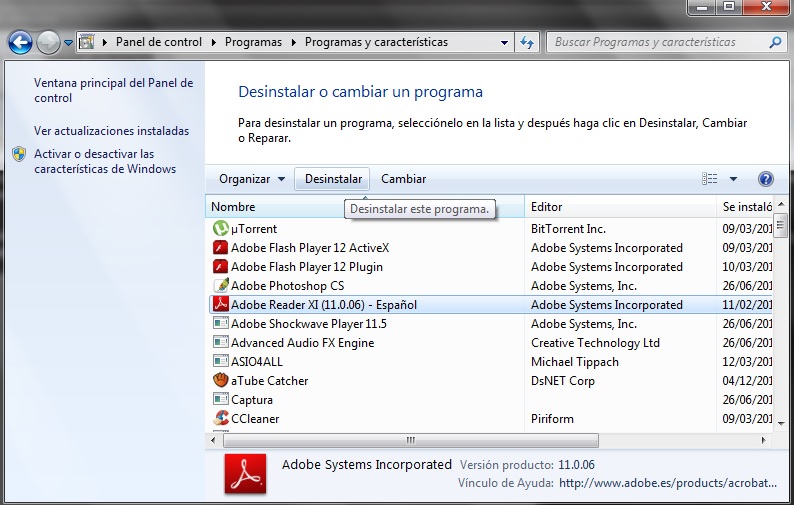Click the Adobe Shockwave Player 11.5 icon
The image size is (794, 505).
pyautogui.click(x=221, y=323)
